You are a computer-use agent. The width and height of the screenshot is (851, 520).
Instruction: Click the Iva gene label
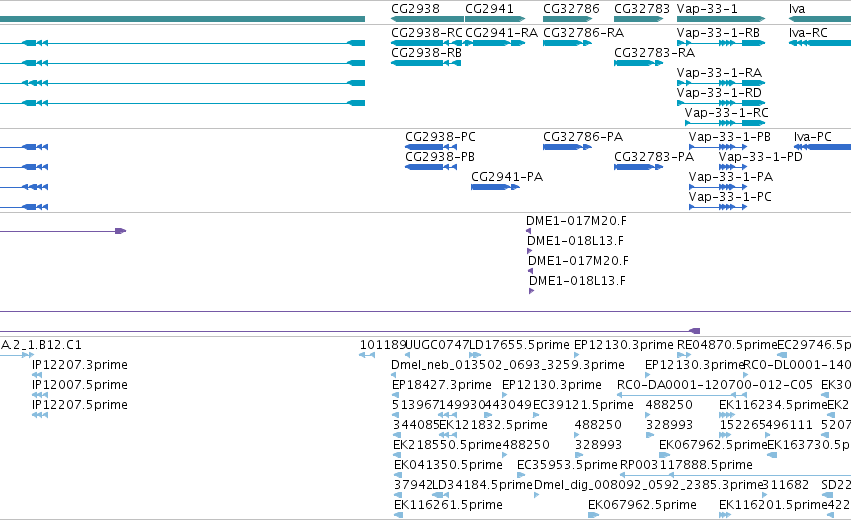tap(797, 9)
